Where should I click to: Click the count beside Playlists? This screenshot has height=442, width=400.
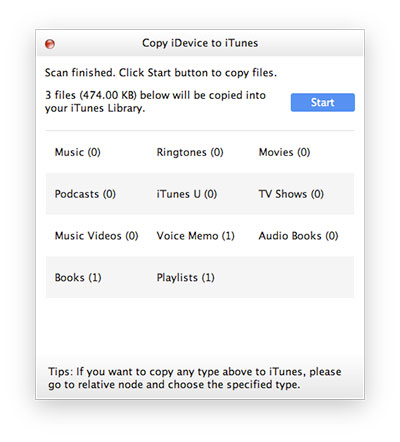click(208, 278)
